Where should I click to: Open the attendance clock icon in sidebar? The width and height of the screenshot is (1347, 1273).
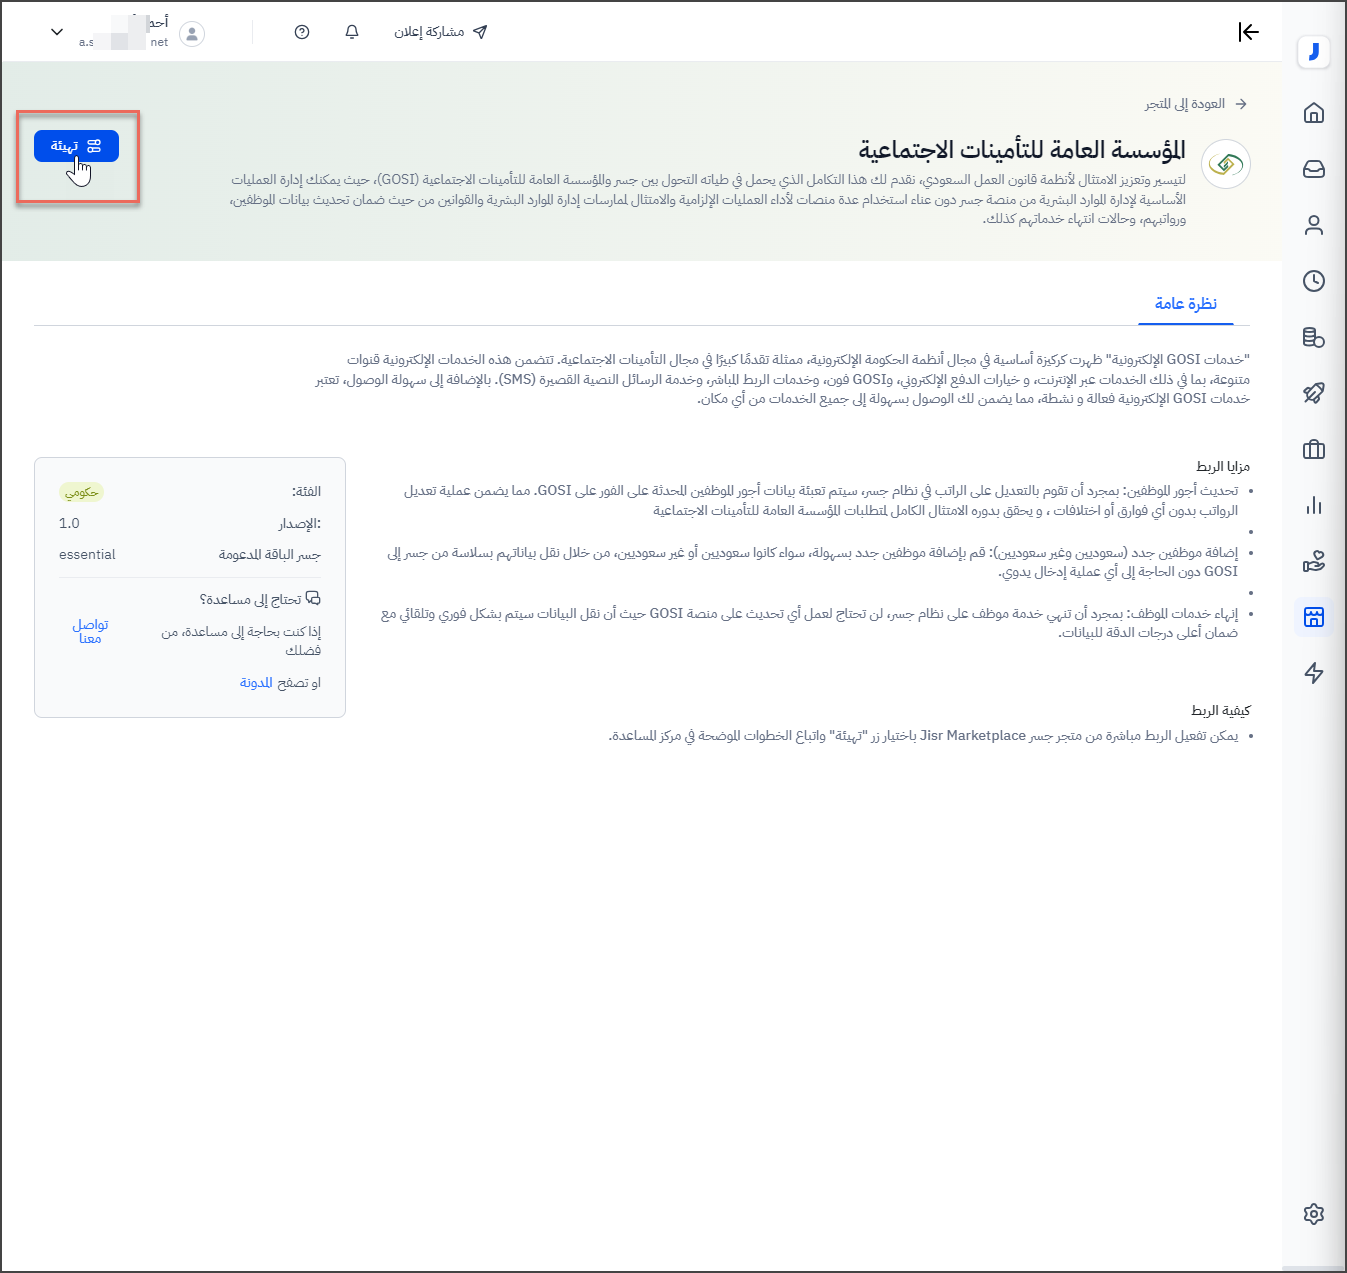1313,281
